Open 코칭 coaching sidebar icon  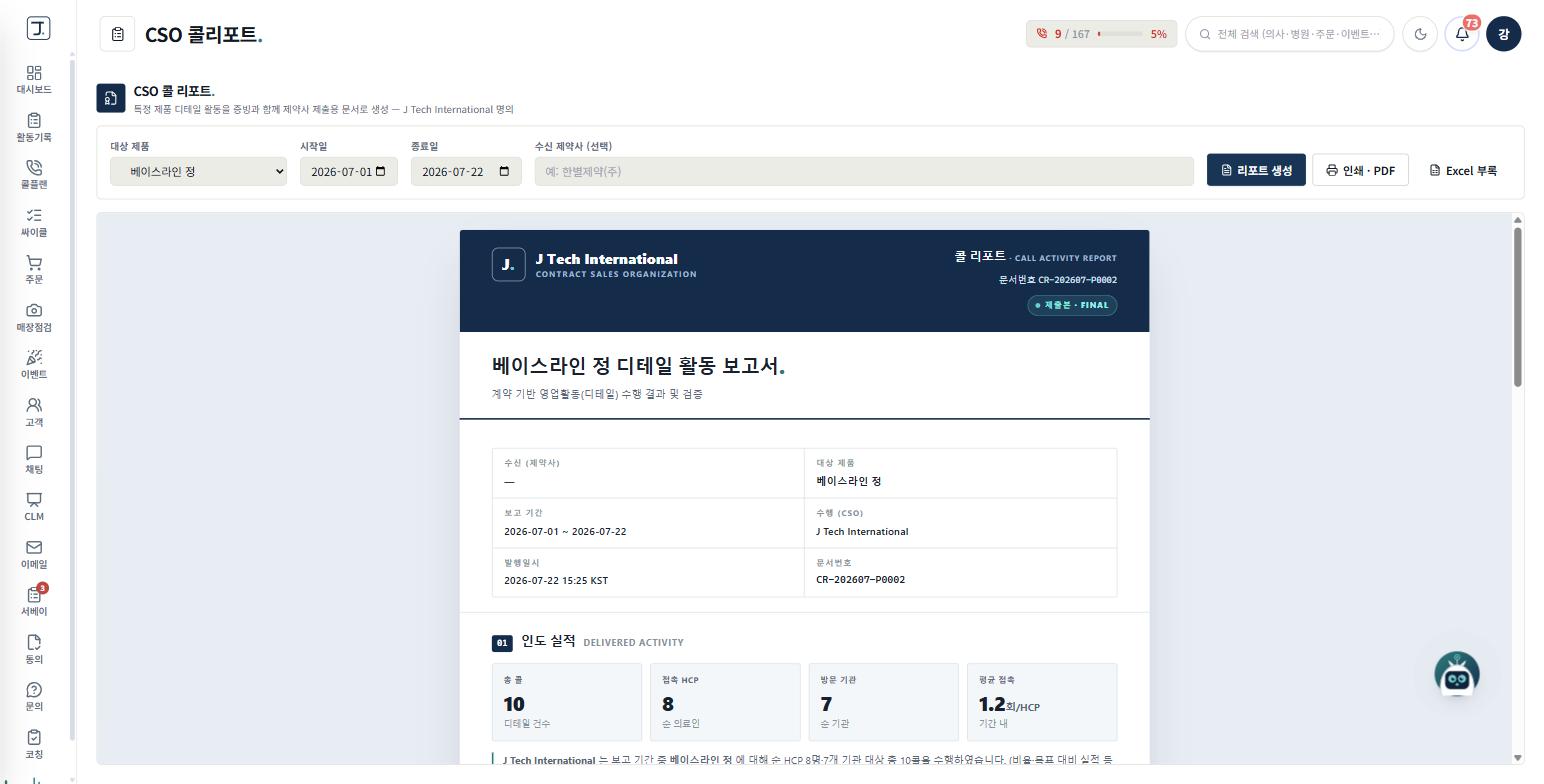point(34,744)
